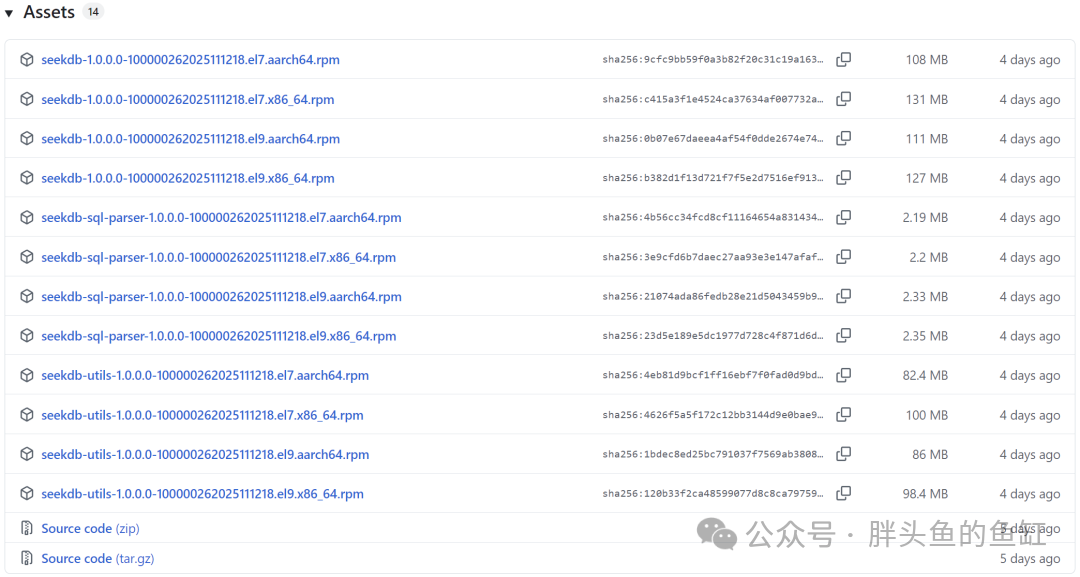1080x577 pixels.
Task: Collapse the Assets section triangle
Action: tap(9, 13)
